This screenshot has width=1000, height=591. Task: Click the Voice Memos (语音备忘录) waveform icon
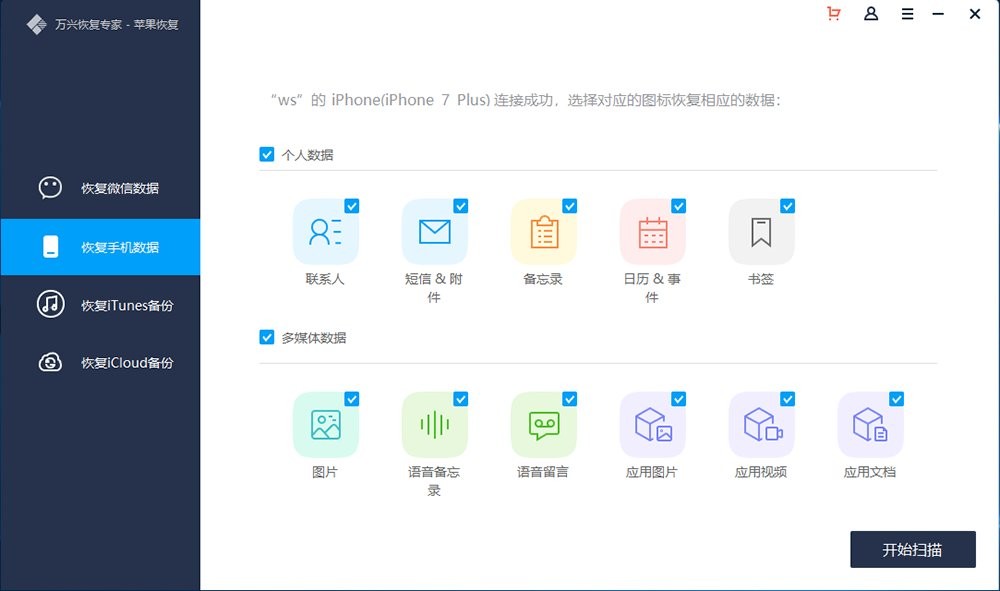[434, 425]
